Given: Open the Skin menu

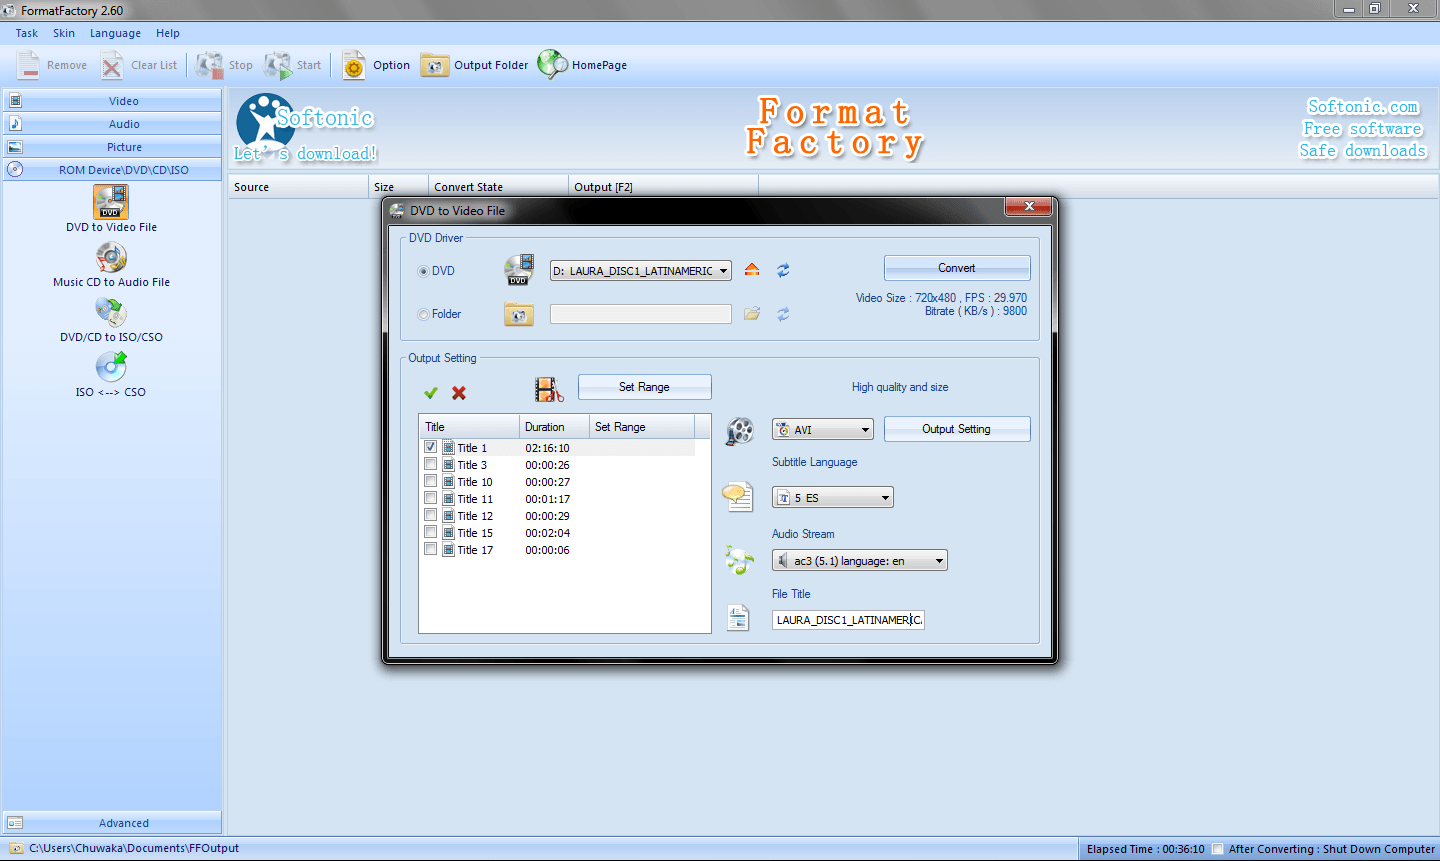Looking at the screenshot, I should 64,33.
